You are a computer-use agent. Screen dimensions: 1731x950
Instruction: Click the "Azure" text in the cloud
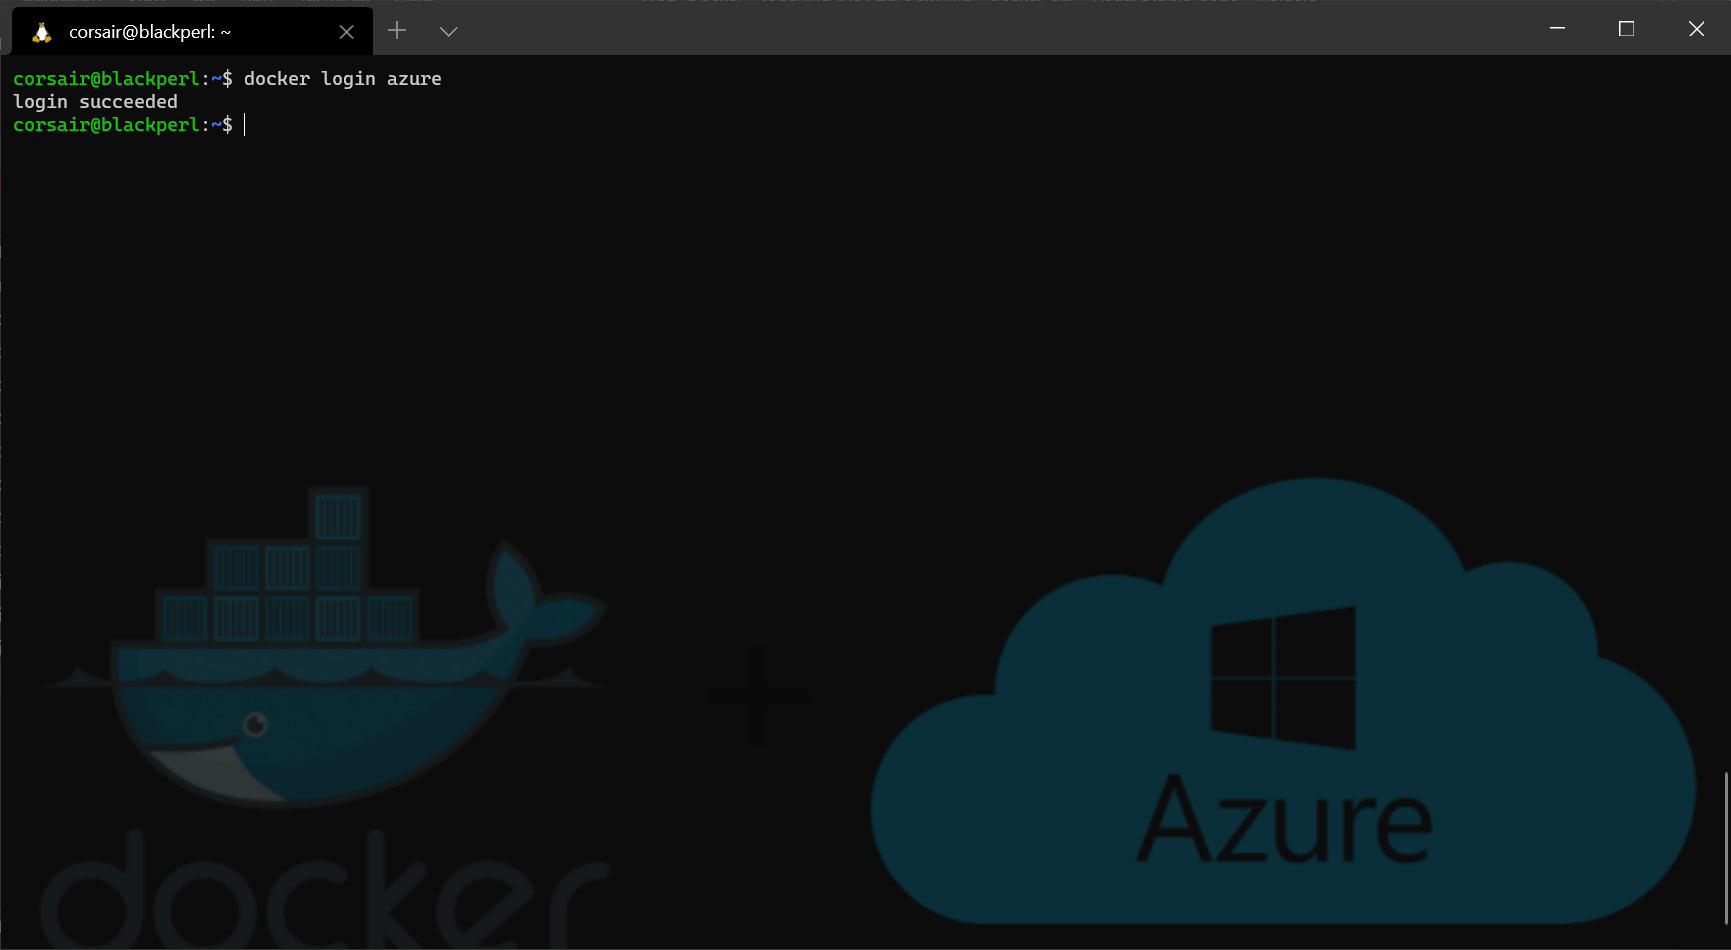(x=1285, y=820)
